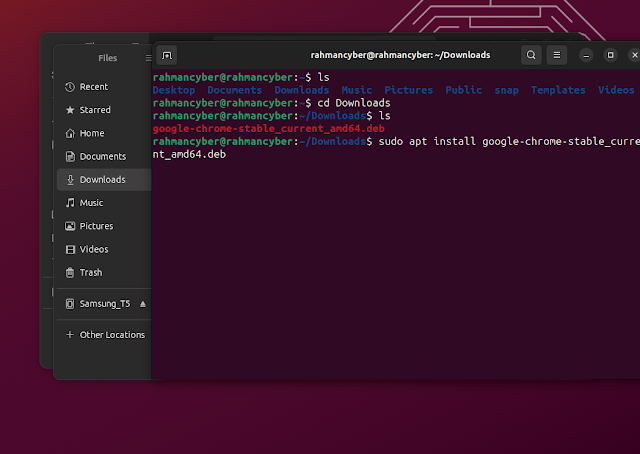Open Music in the Files sidebar
The width and height of the screenshot is (640, 454).
pyautogui.click(x=104, y=203)
